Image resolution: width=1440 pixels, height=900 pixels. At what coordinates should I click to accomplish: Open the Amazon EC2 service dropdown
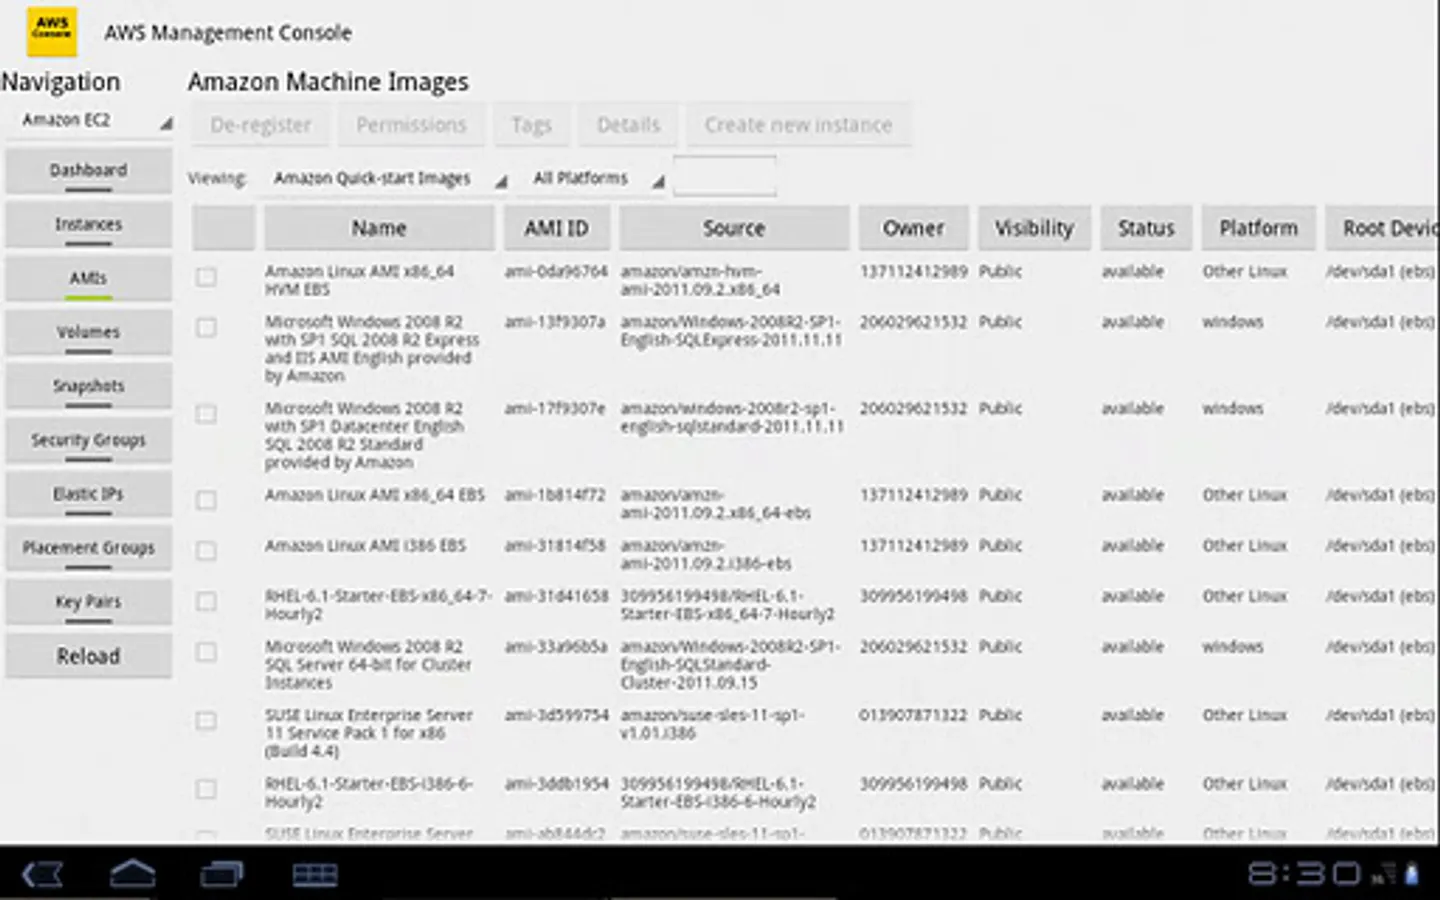pyautogui.click(x=90, y=120)
